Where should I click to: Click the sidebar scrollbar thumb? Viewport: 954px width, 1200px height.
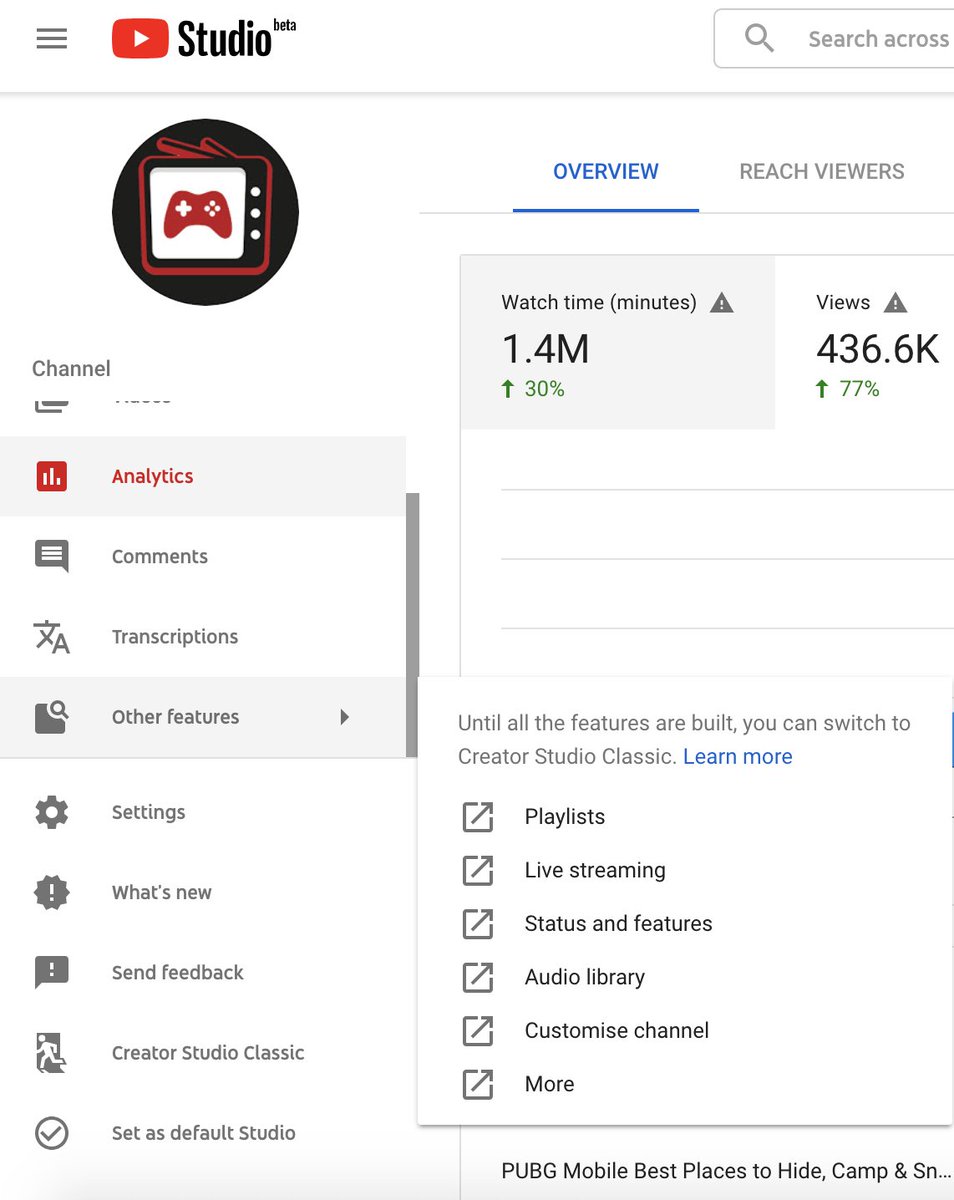[412, 625]
